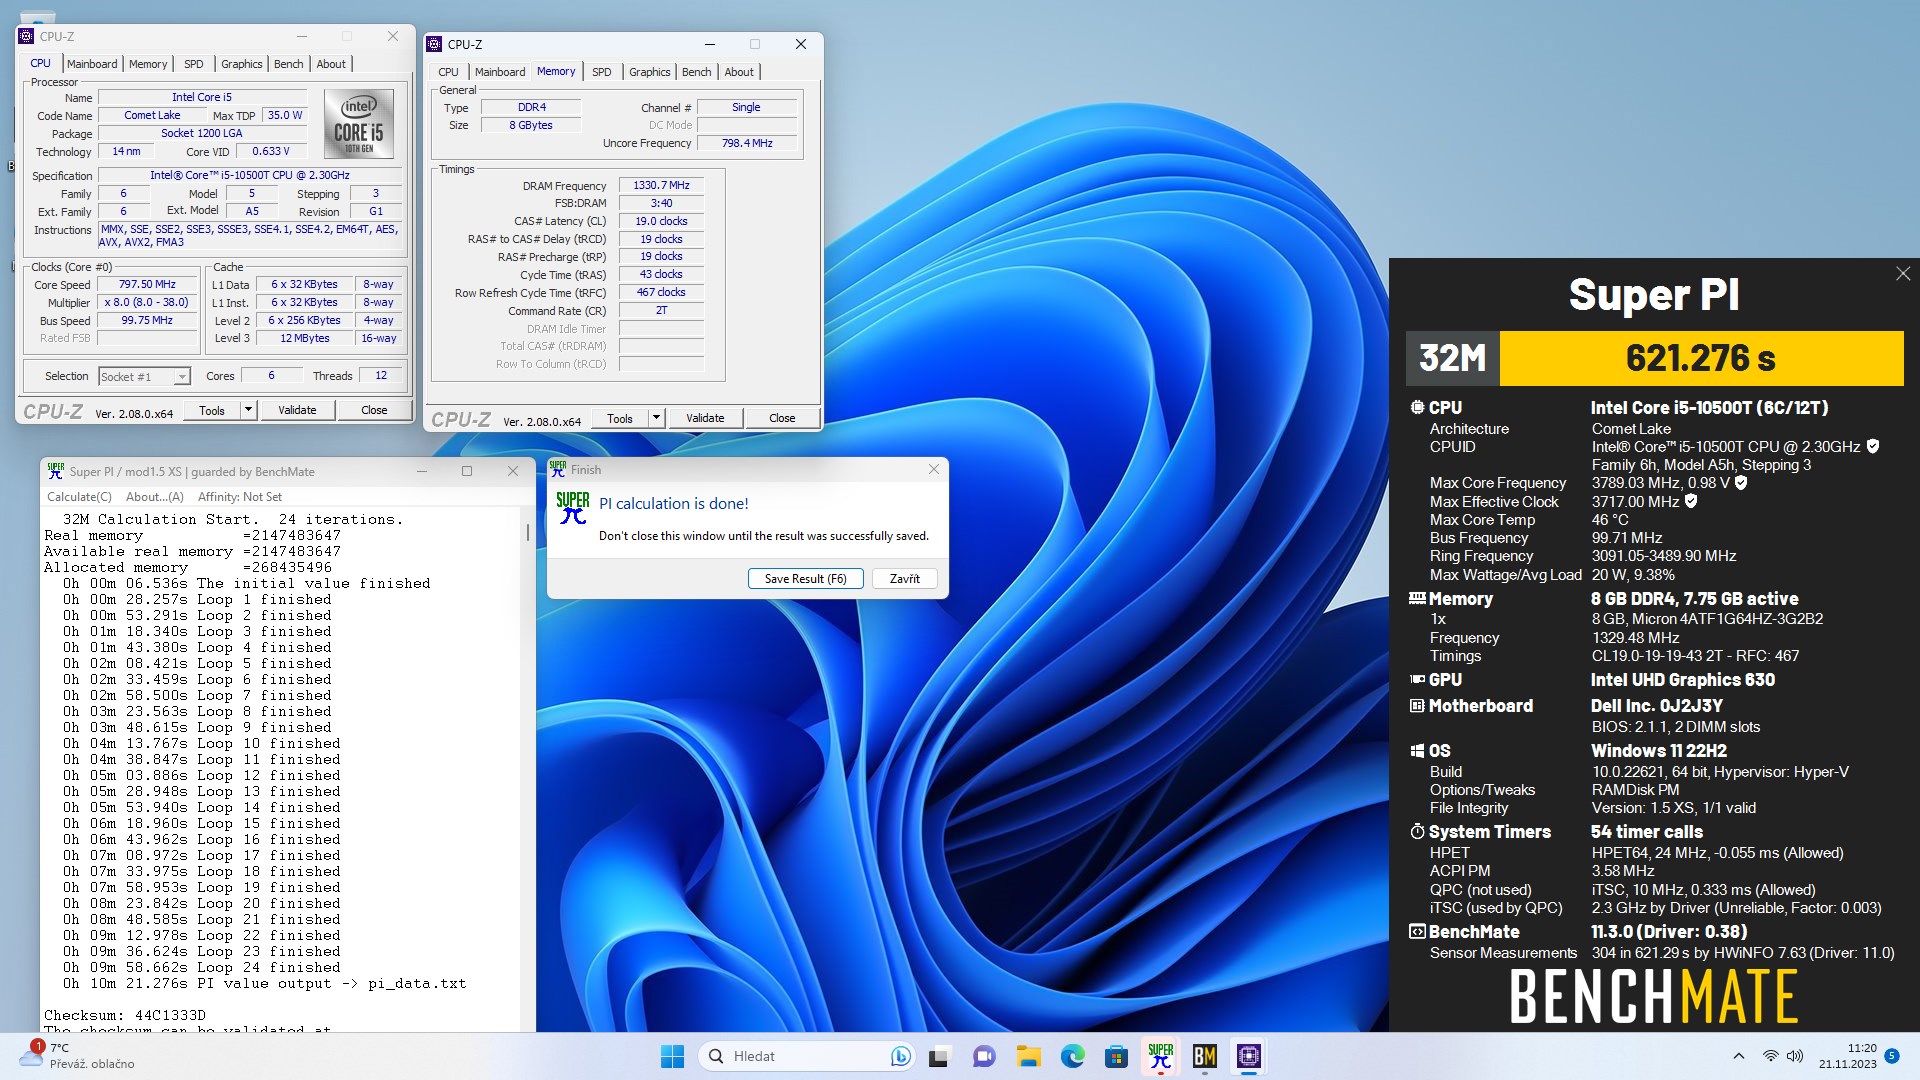
Task: Click Close button in the CPU-Z Memory window
Action: pyautogui.click(x=782, y=418)
